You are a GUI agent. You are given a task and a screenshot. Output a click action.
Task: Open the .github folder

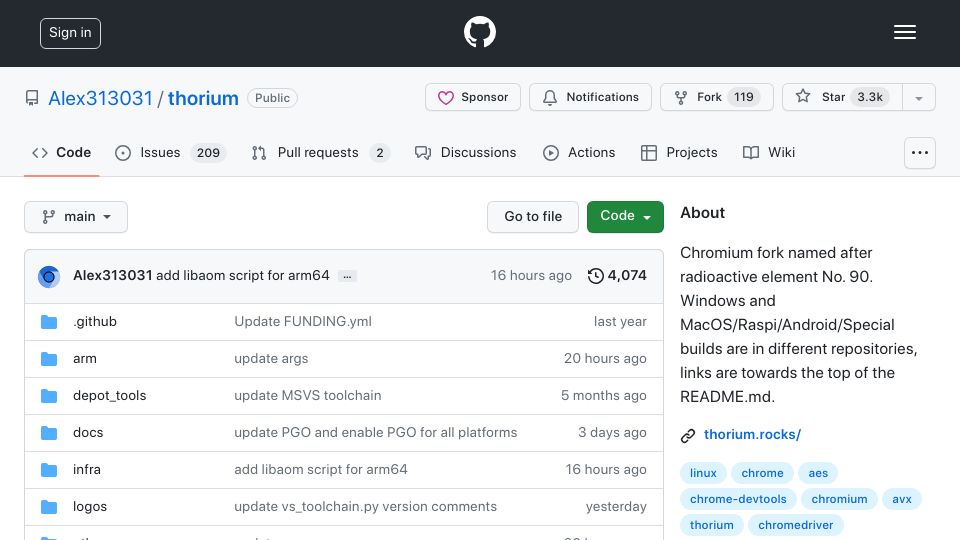(x=95, y=321)
